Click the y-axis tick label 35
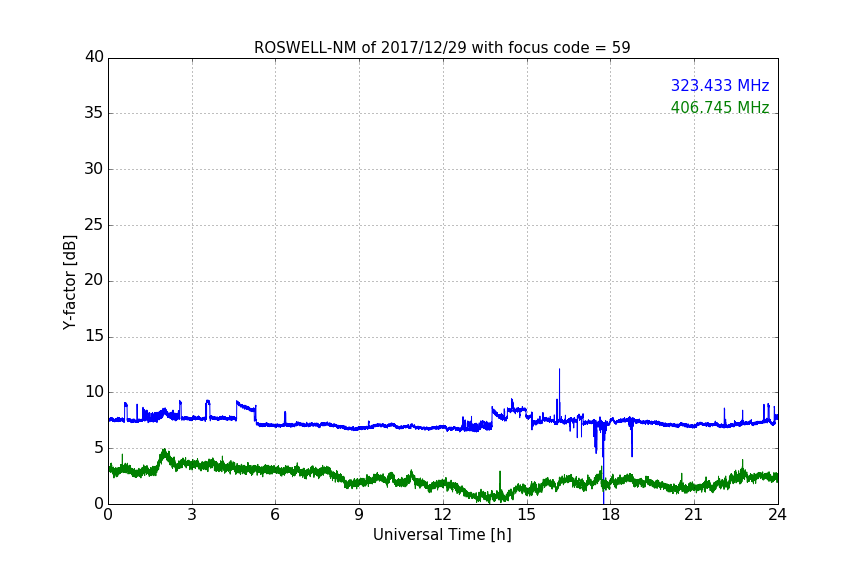Screen dimensions: 864x576 click(x=94, y=113)
